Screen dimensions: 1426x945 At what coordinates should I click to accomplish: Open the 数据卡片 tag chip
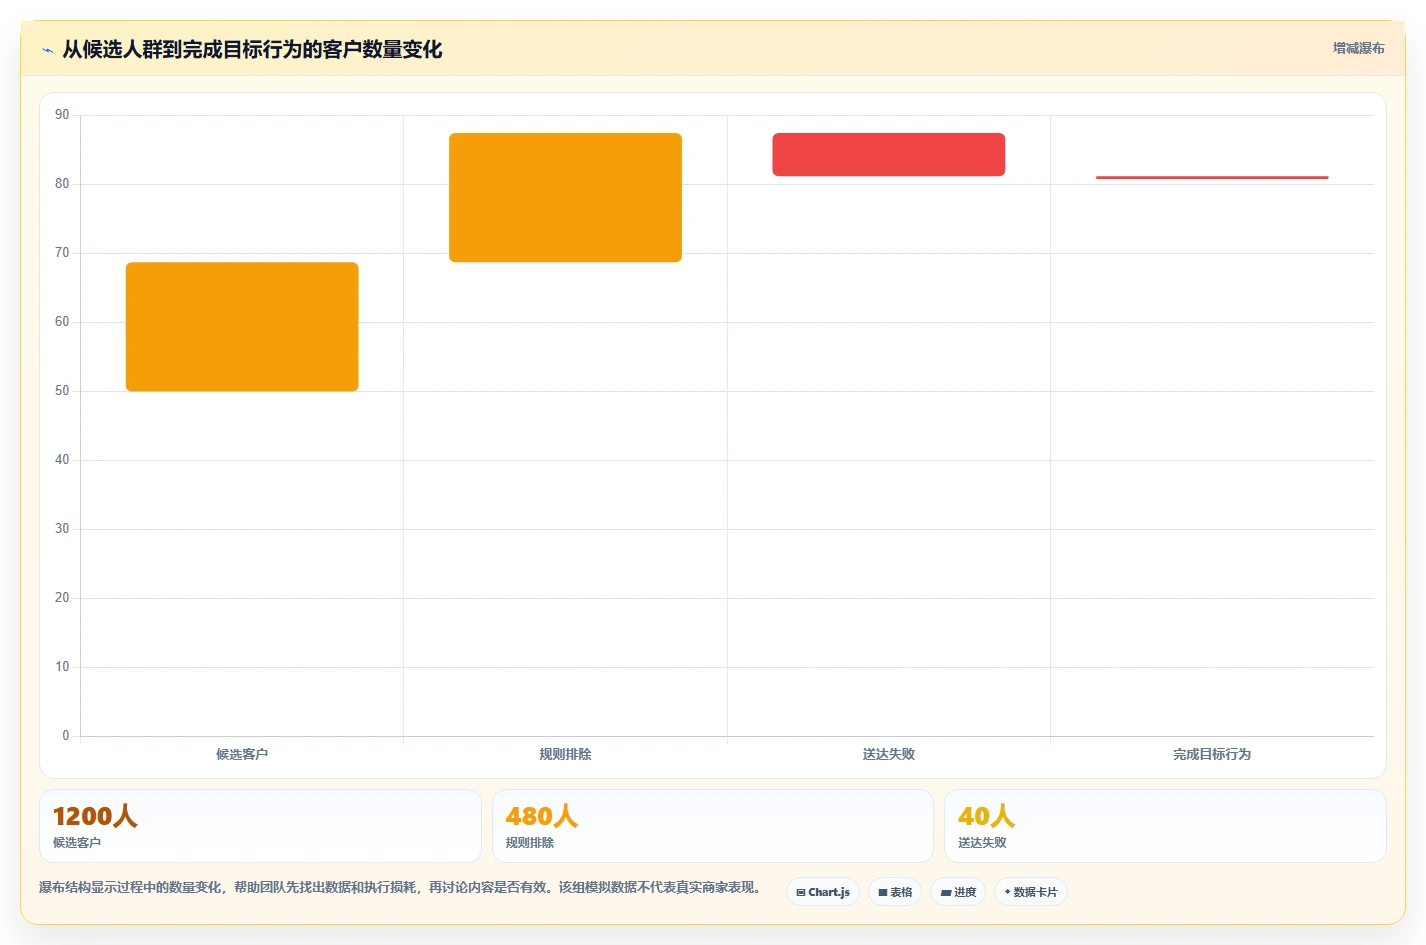(x=1031, y=892)
